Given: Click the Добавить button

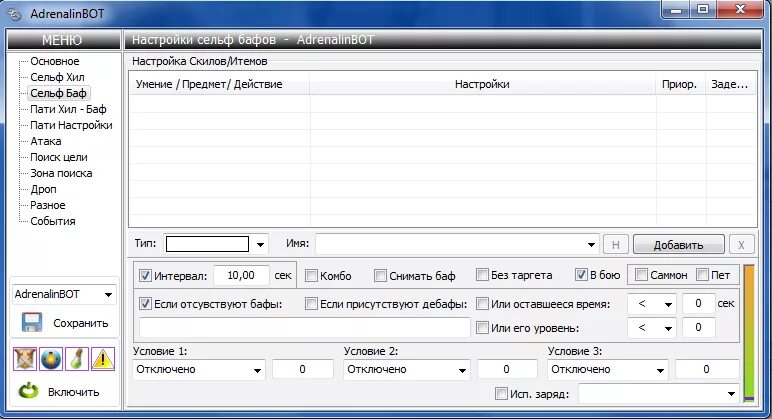Looking at the screenshot, I should point(678,245).
